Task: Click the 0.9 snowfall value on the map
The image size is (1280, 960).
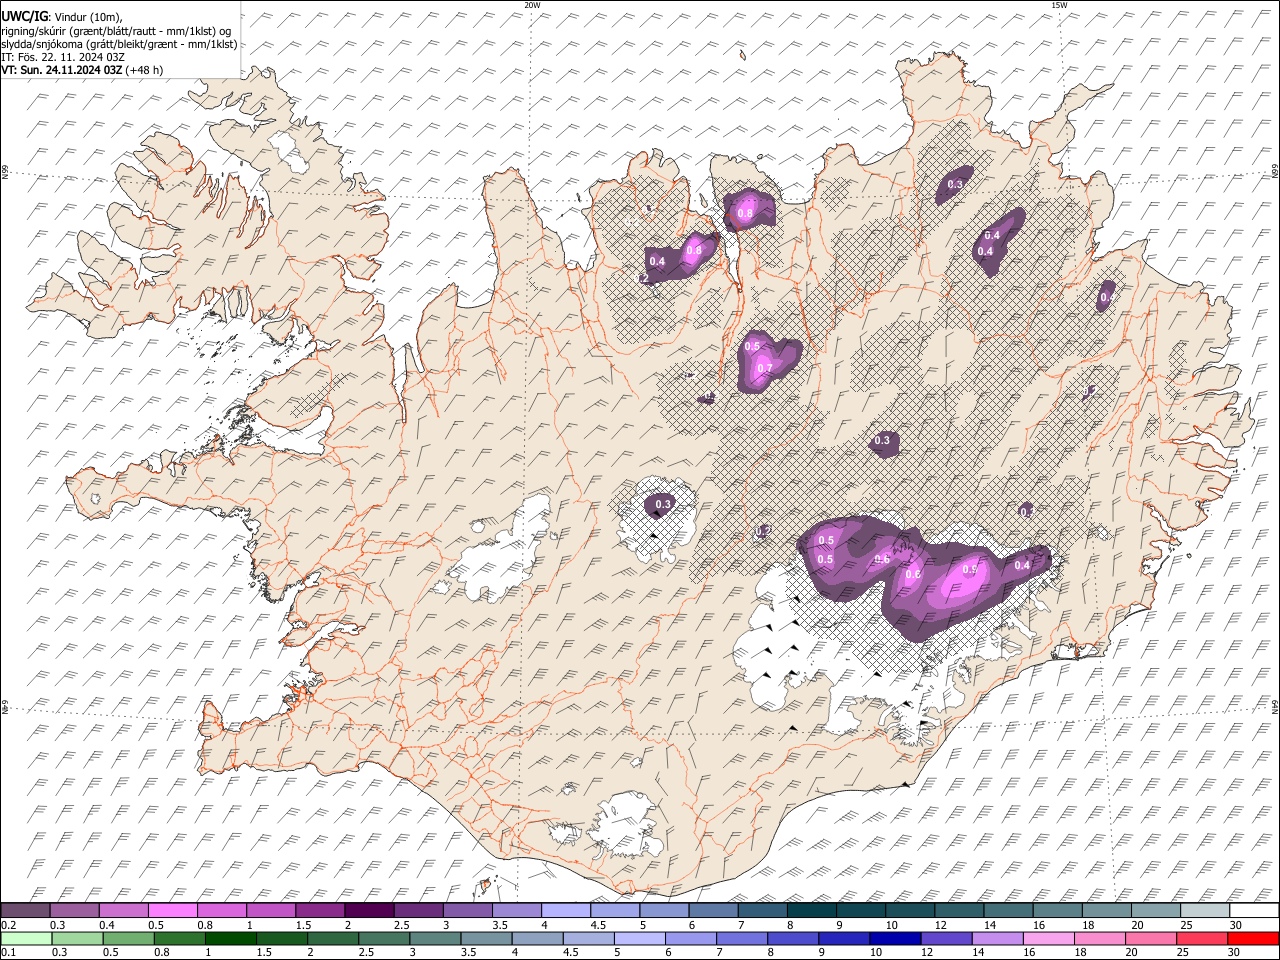Action: [969, 569]
